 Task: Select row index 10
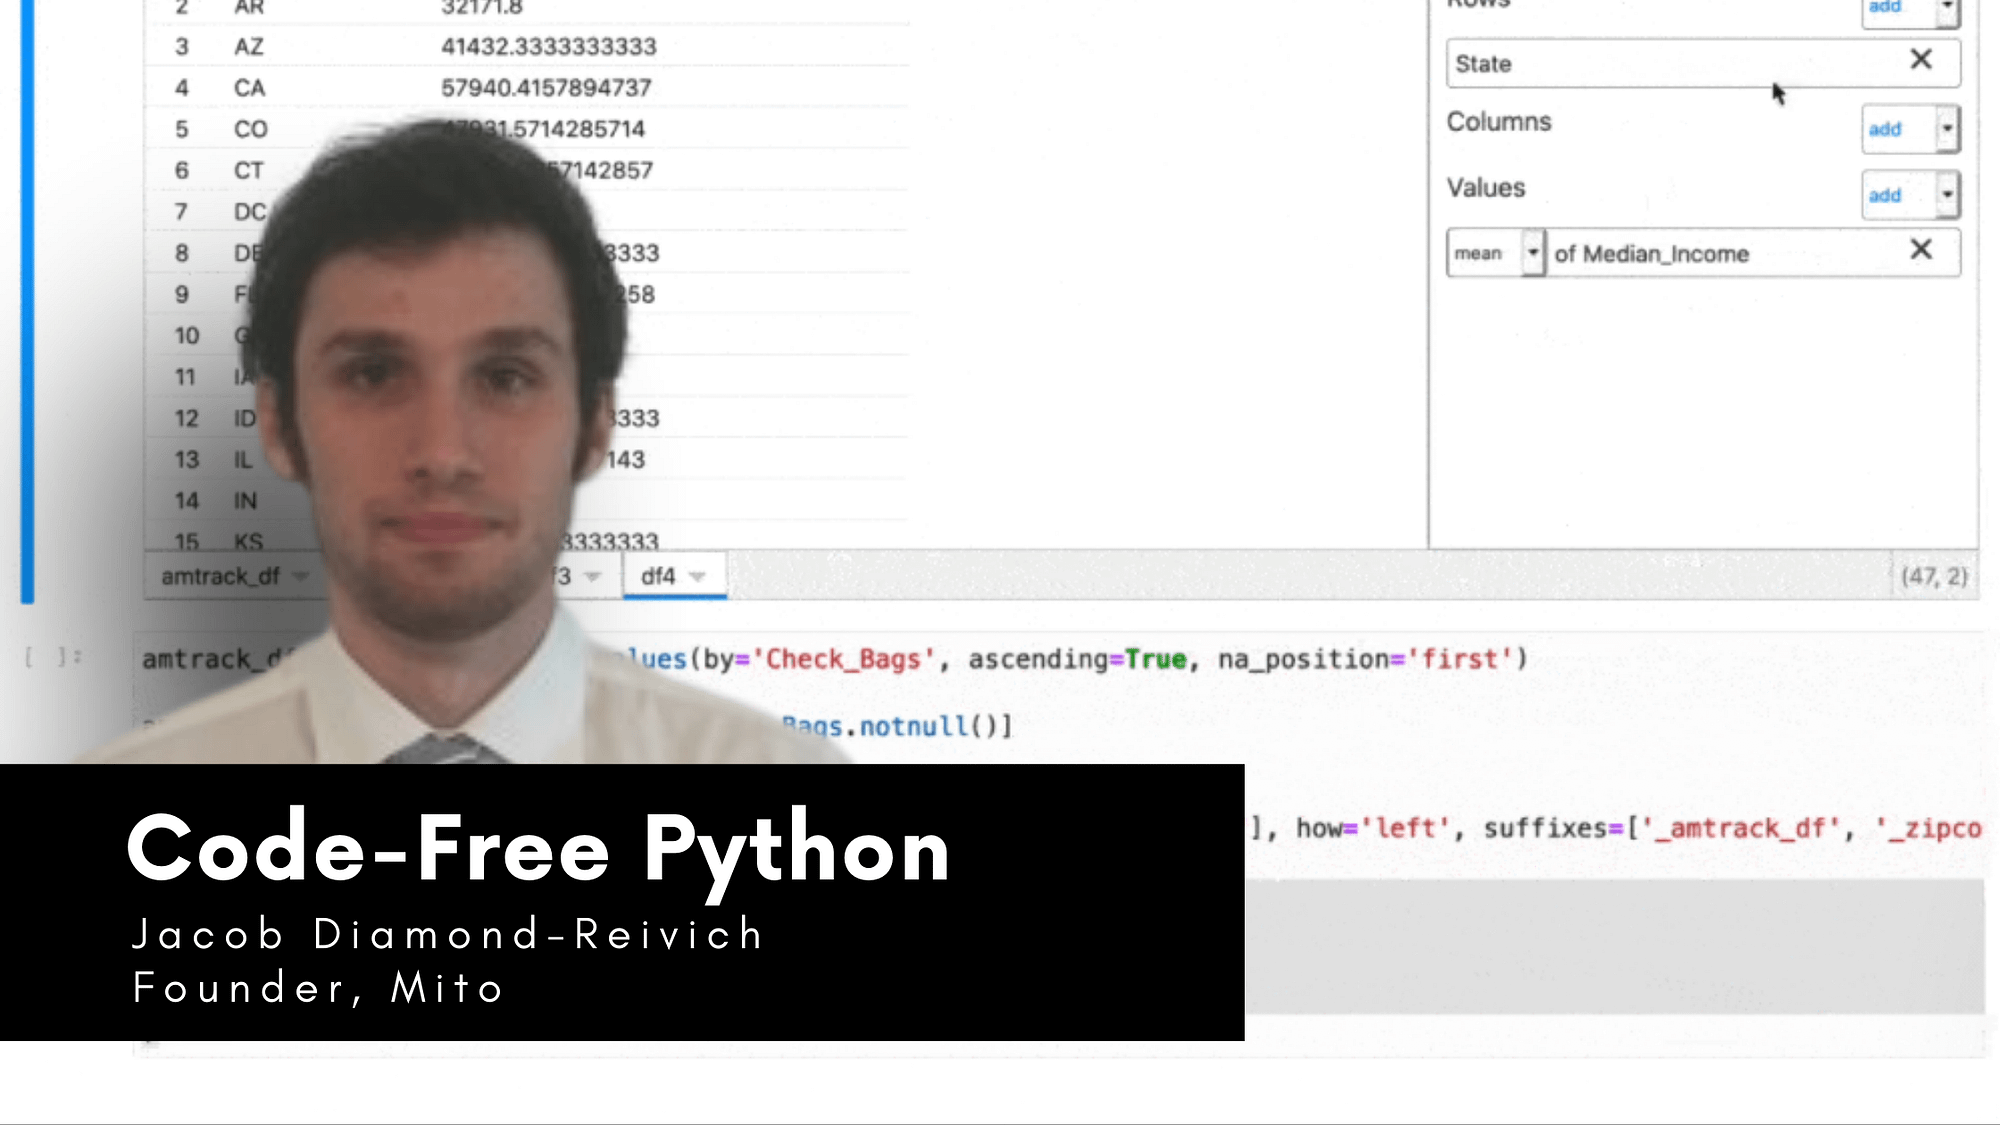coord(187,336)
